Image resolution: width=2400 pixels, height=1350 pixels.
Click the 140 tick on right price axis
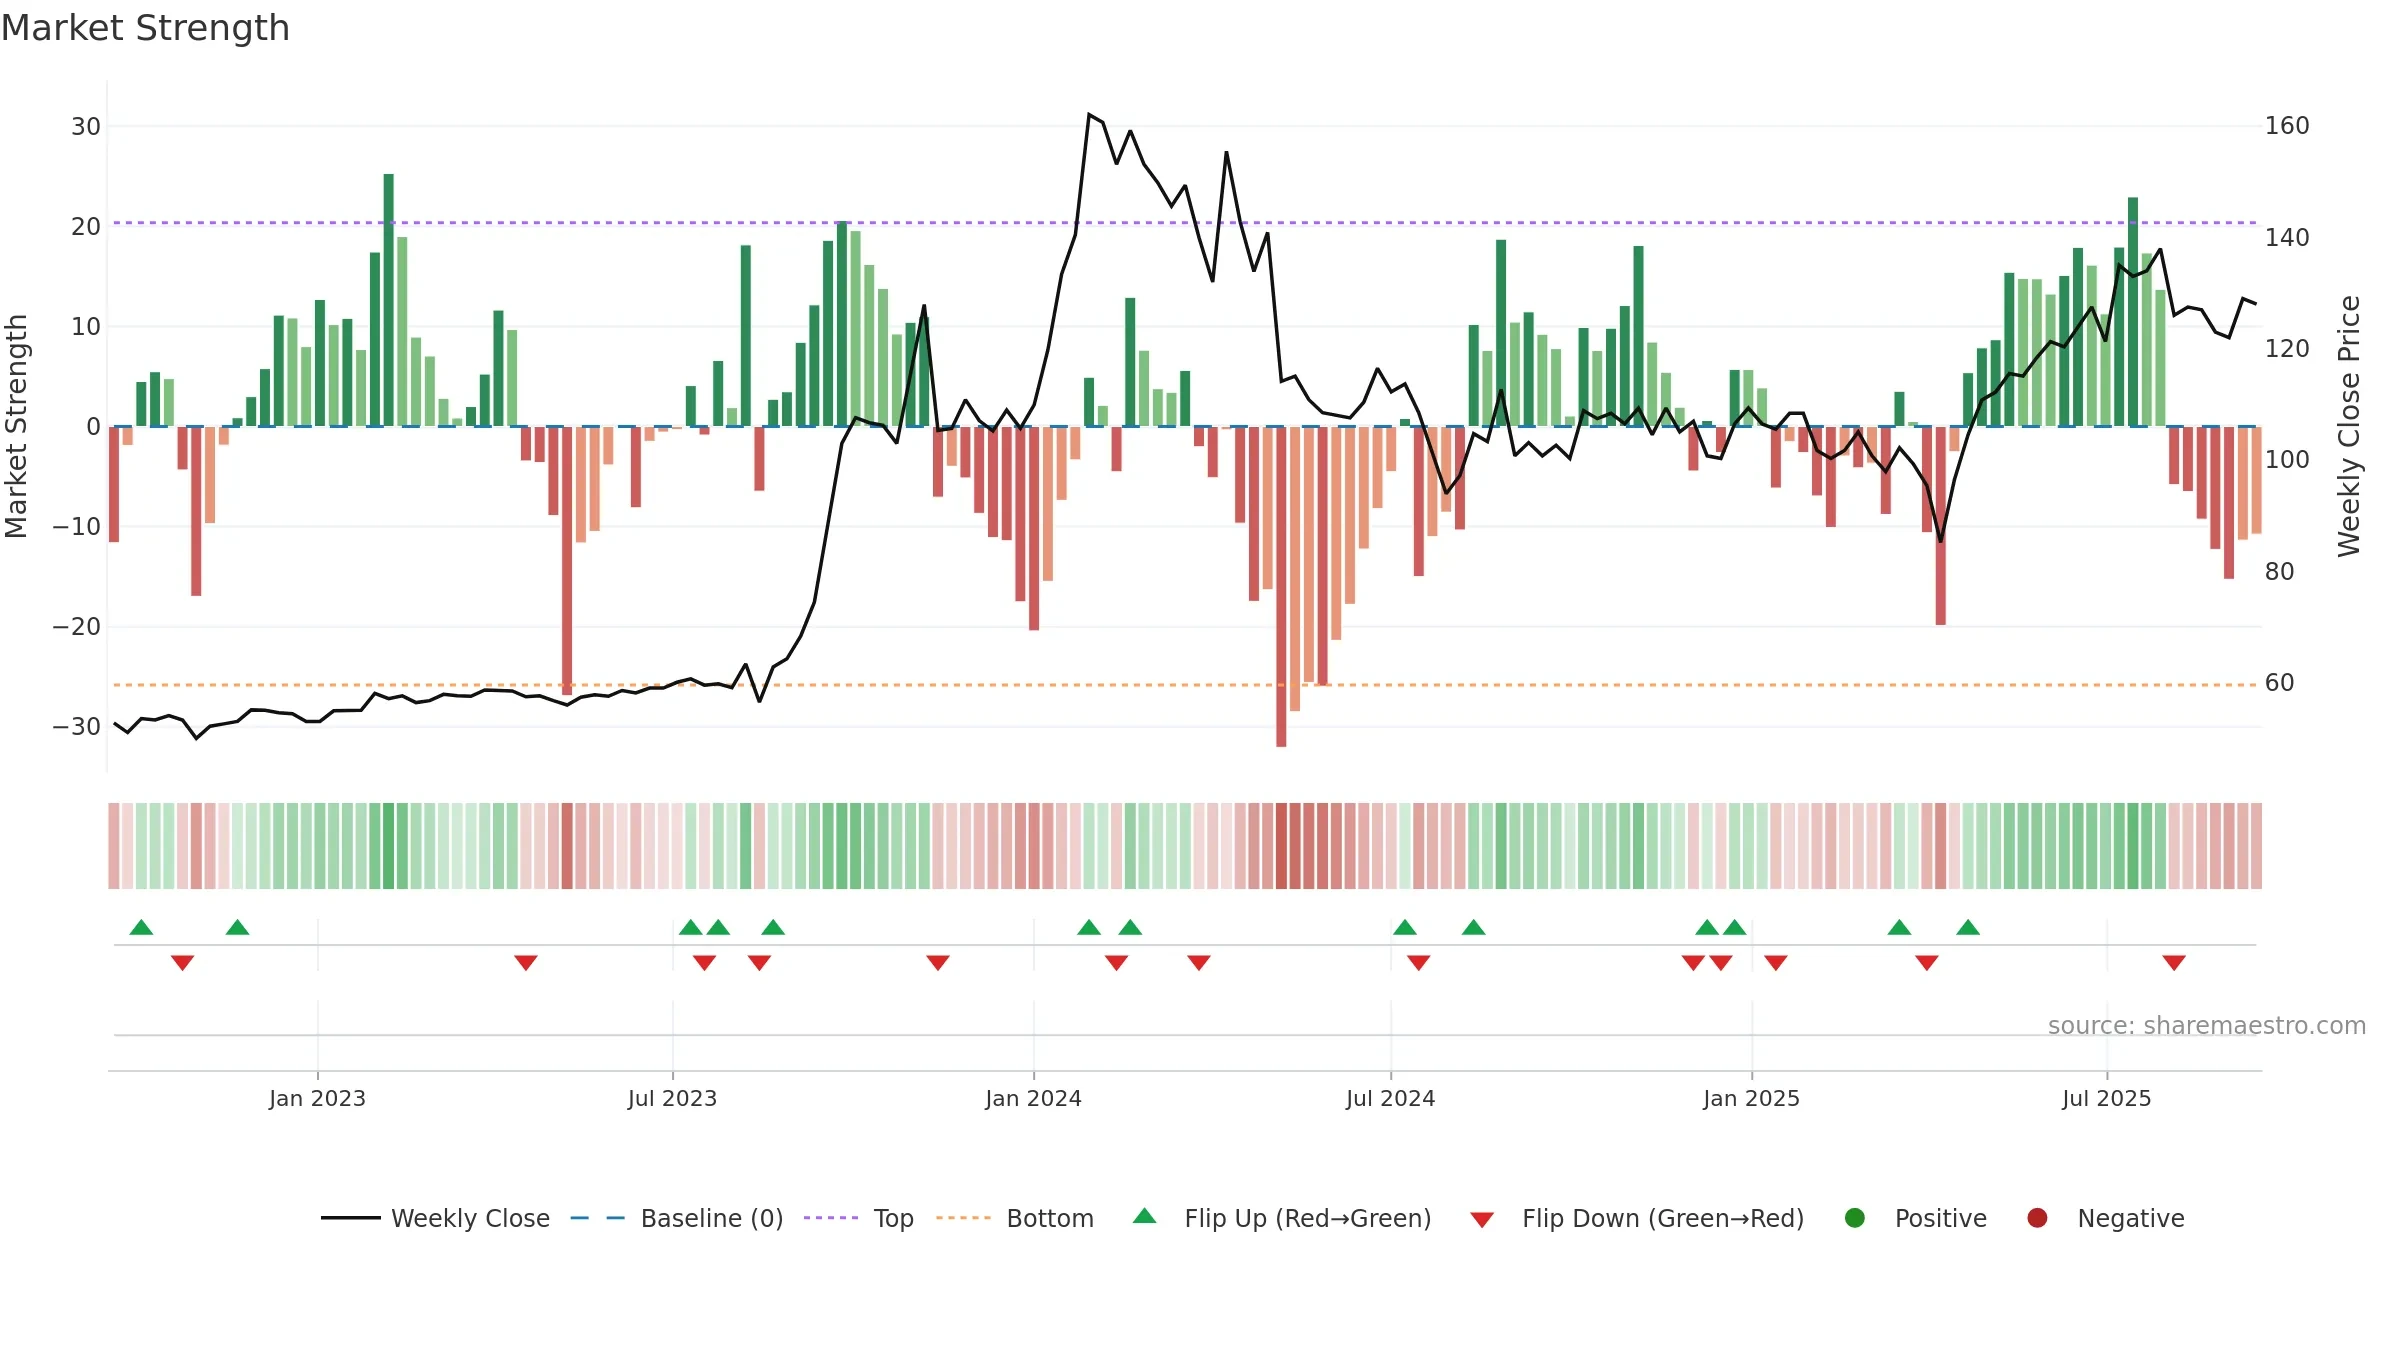point(2287,237)
